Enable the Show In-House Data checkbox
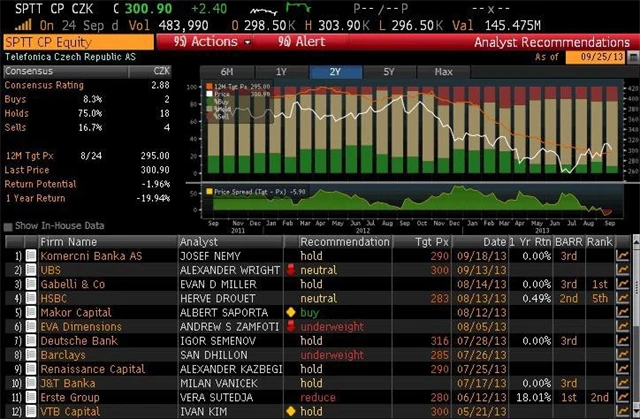Viewport: 640px width, 419px height. 8,226
